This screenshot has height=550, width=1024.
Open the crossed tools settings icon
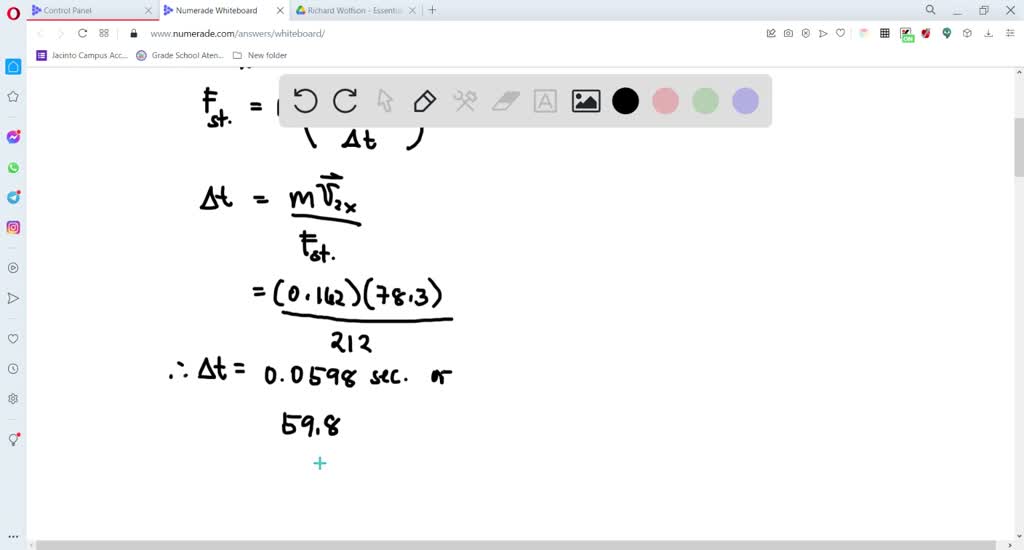(x=465, y=101)
